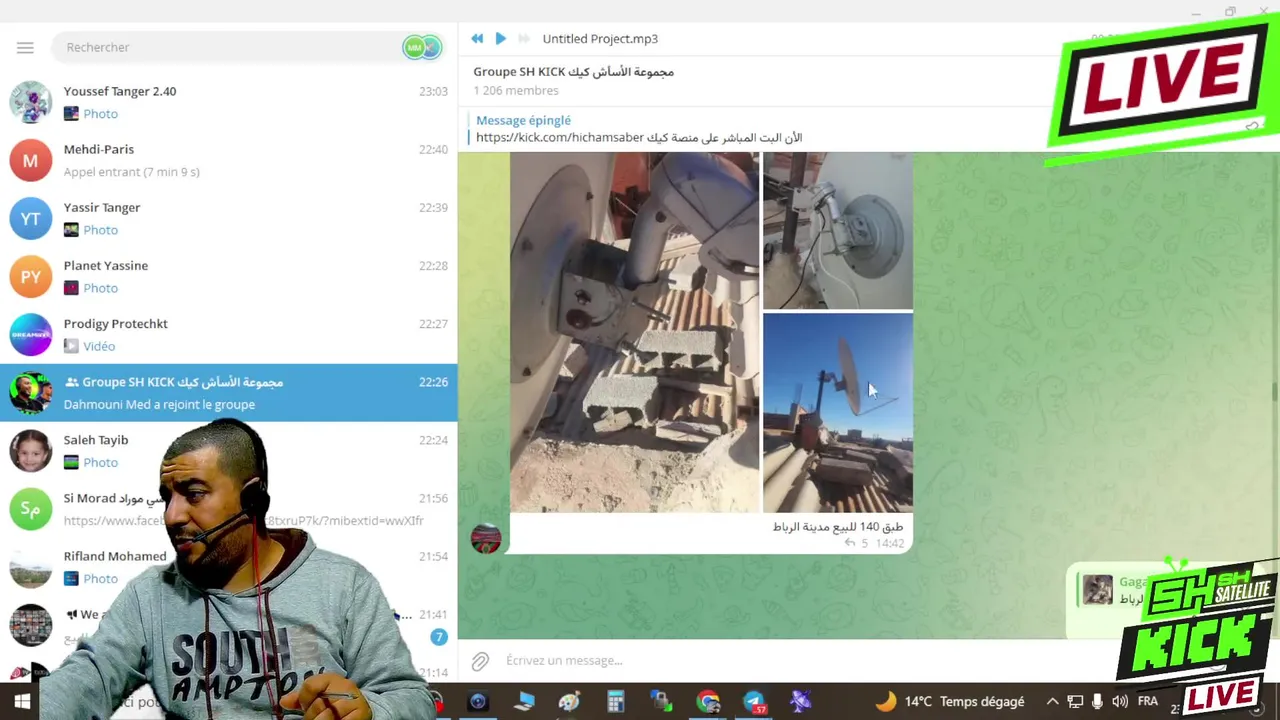Click the 7 unread badge in chat list

pos(438,636)
